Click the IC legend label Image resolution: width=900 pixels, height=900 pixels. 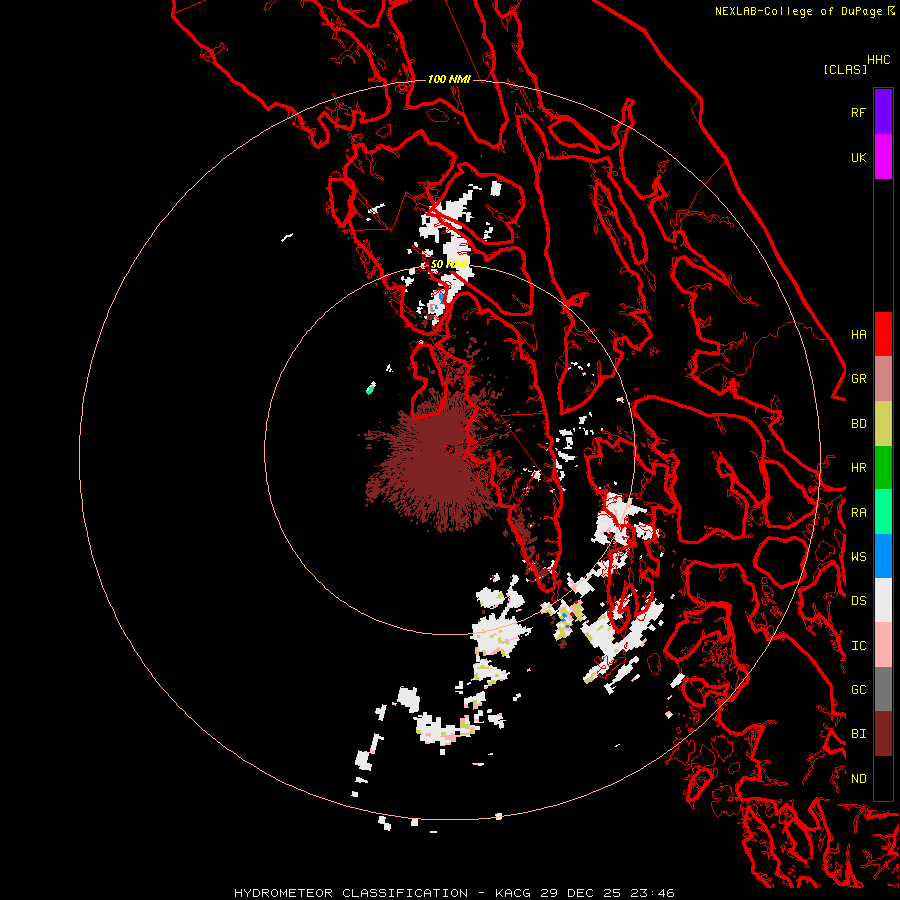pos(858,646)
